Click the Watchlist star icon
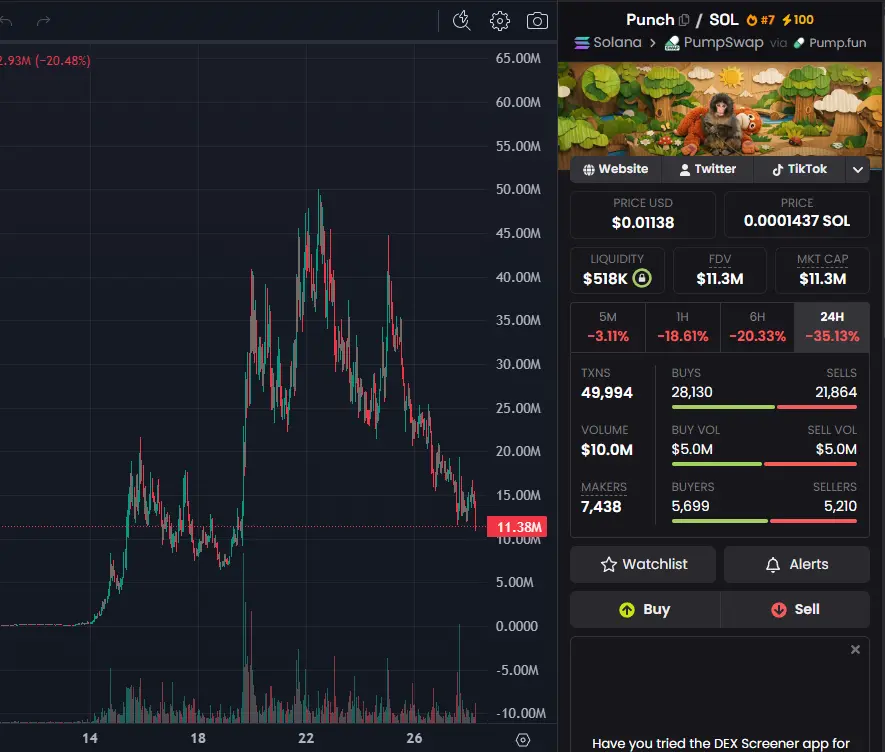 coord(608,565)
